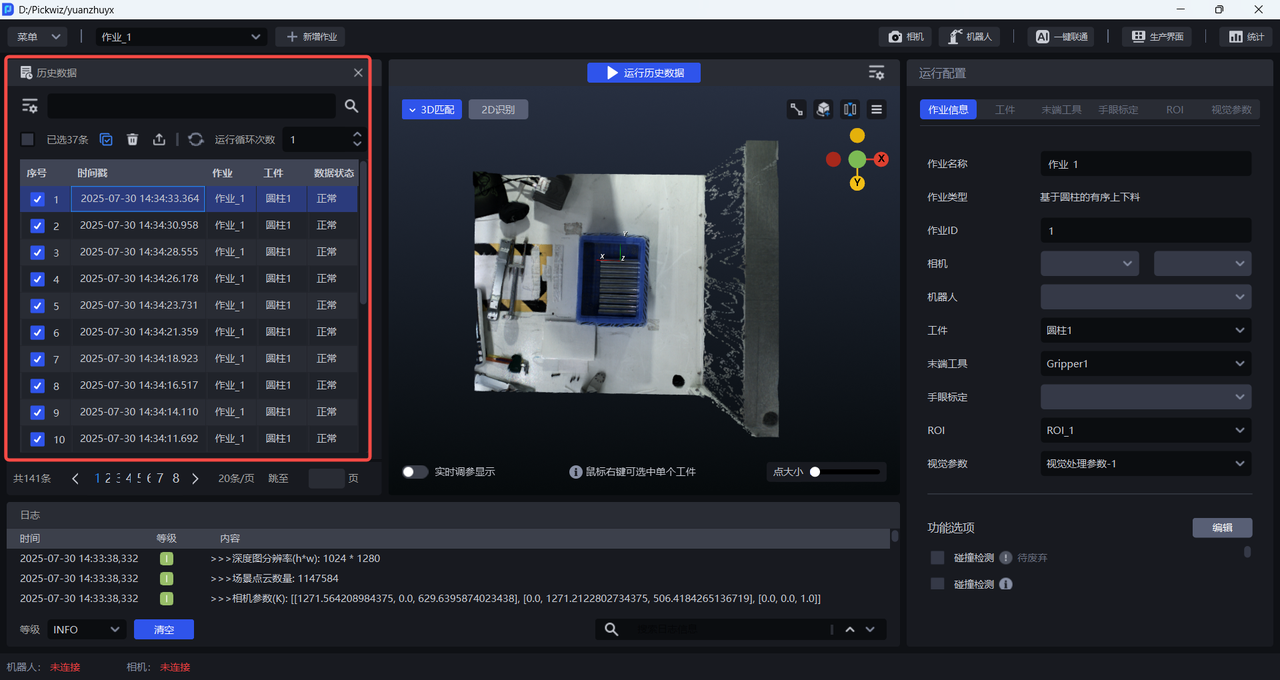
Task: Open the 视觉参数 tab in 运行配置
Action: [1231, 110]
